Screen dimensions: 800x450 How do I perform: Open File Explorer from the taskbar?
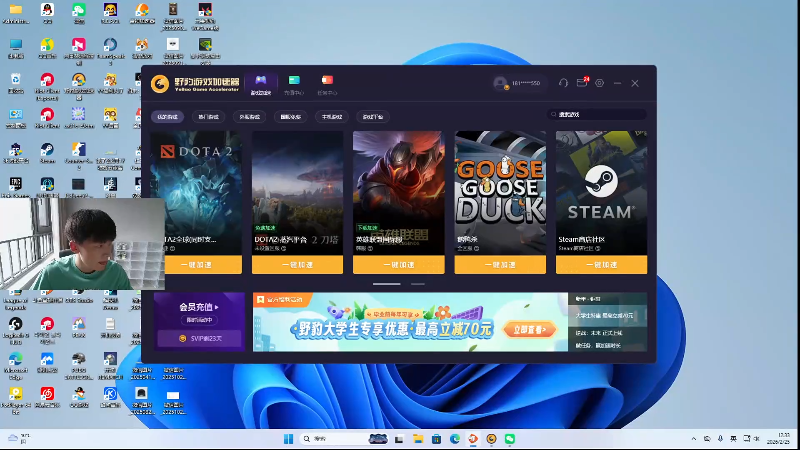(418, 439)
